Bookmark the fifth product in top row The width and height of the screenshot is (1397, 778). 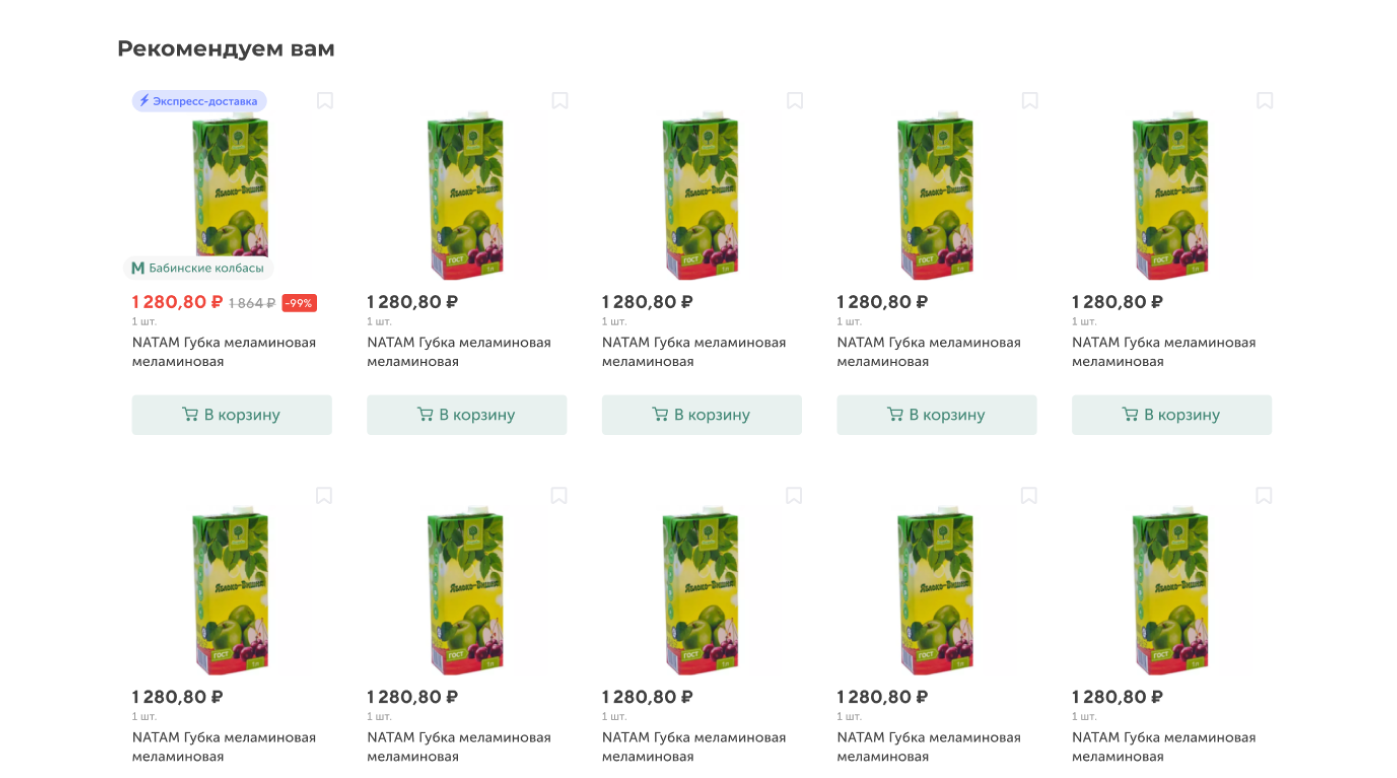(x=1265, y=100)
